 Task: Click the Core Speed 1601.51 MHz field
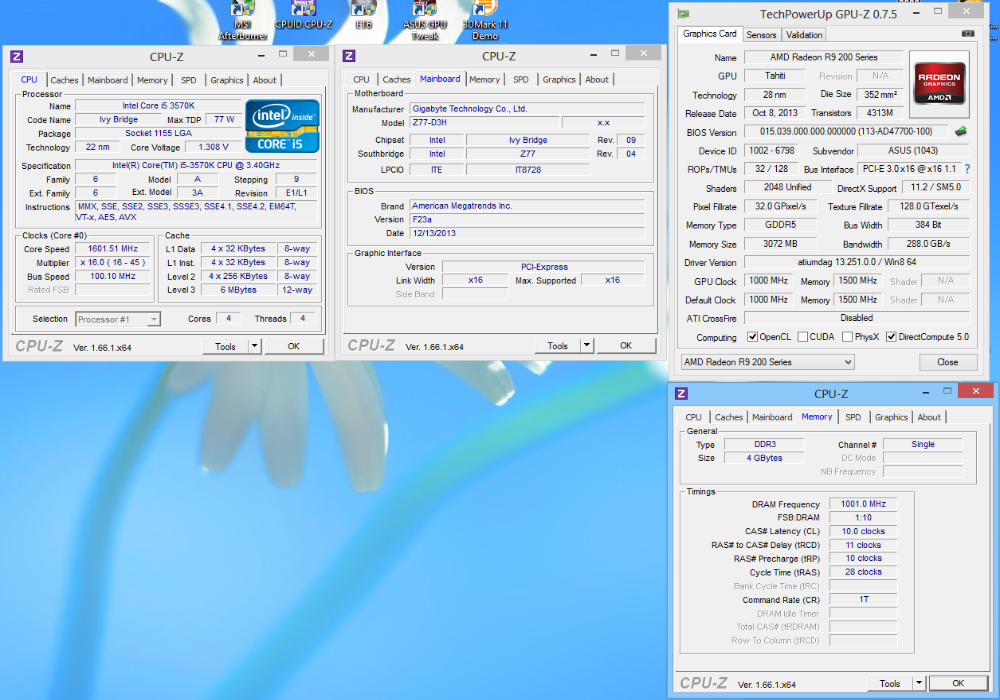[x=113, y=249]
